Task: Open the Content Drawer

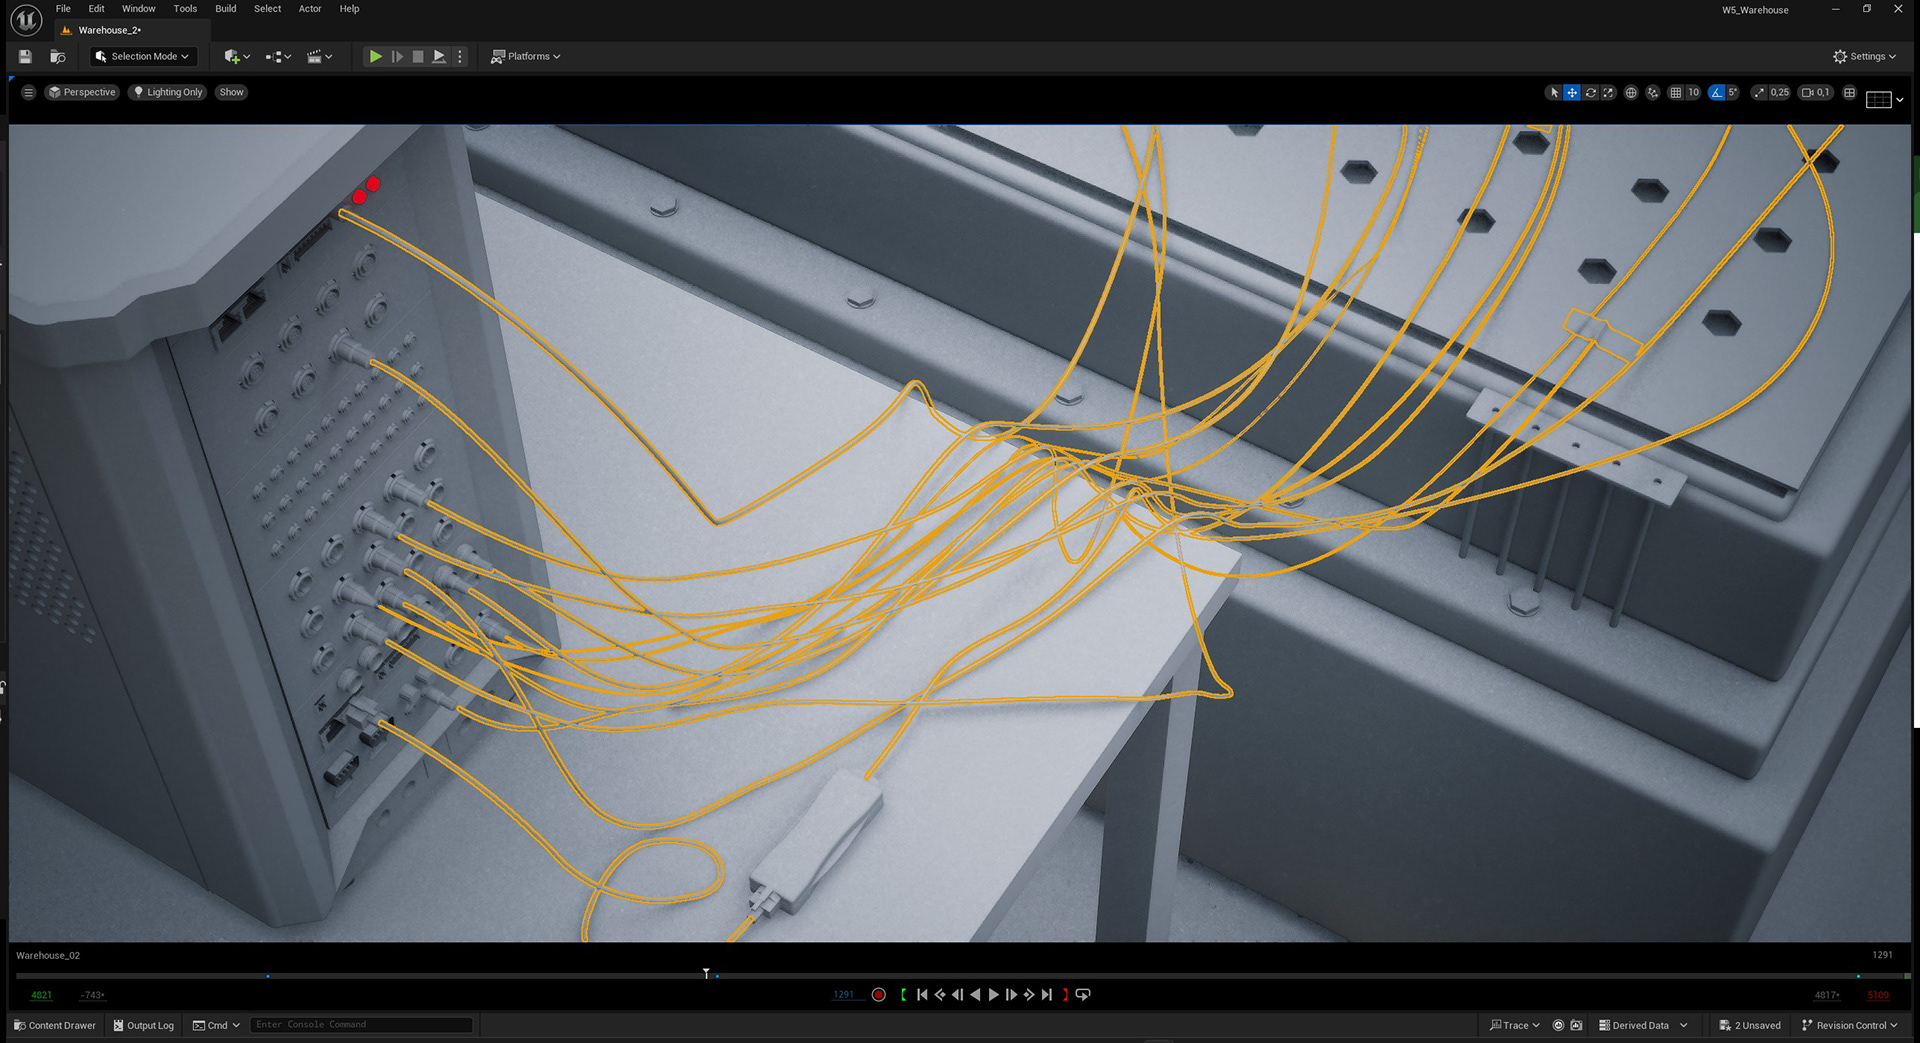Action: click(55, 1026)
